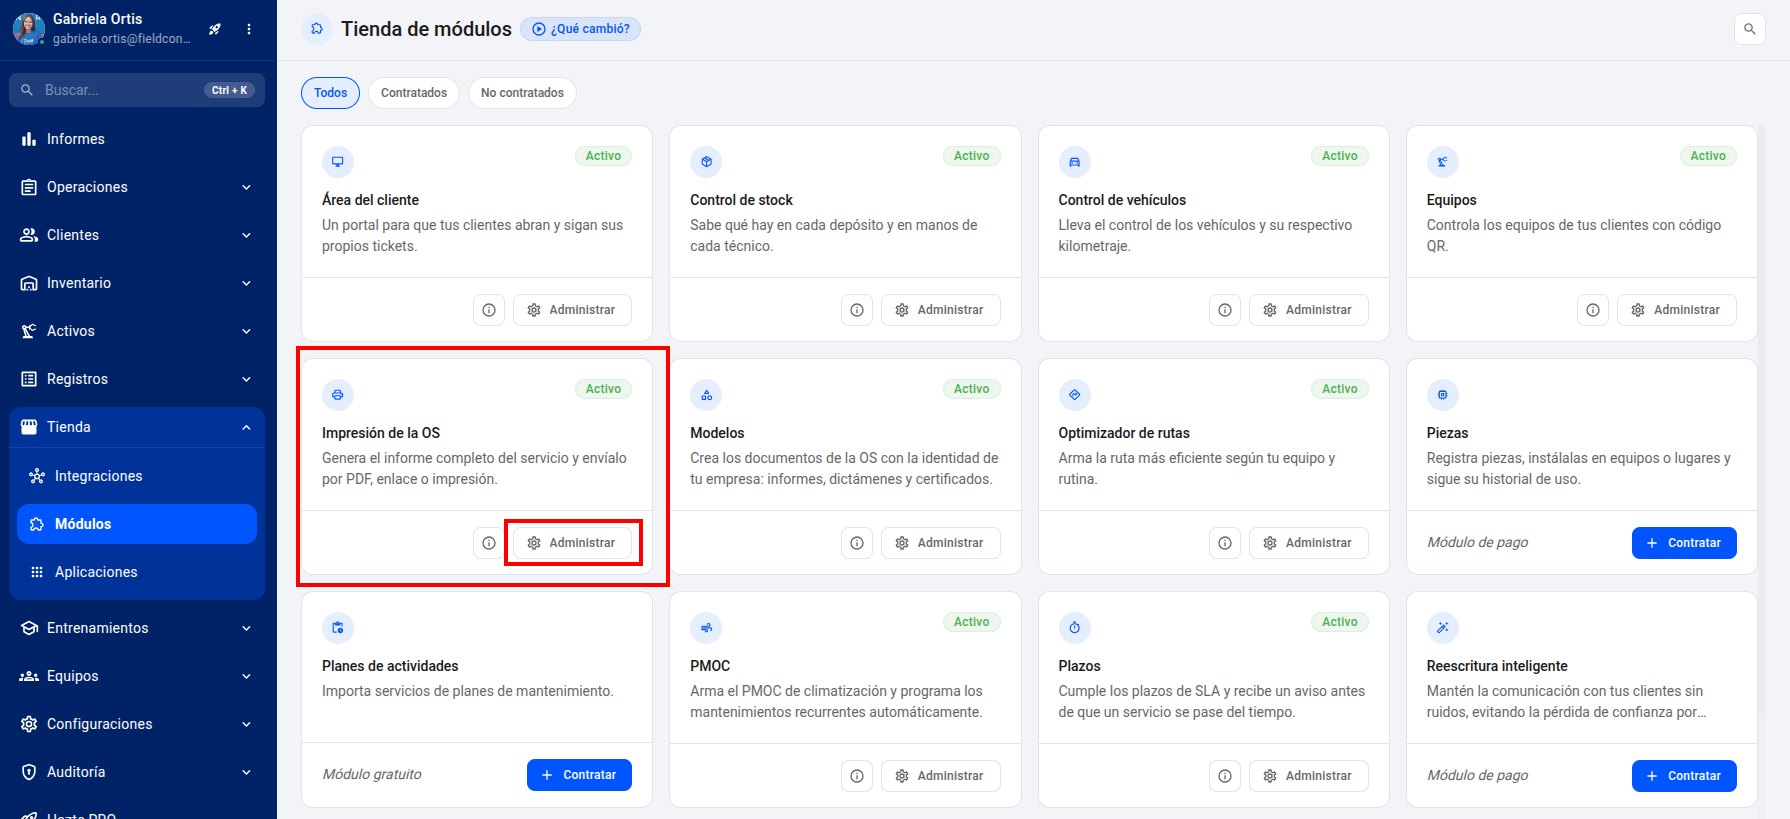Click the printer icon on Impresión de la OS

coord(338,395)
